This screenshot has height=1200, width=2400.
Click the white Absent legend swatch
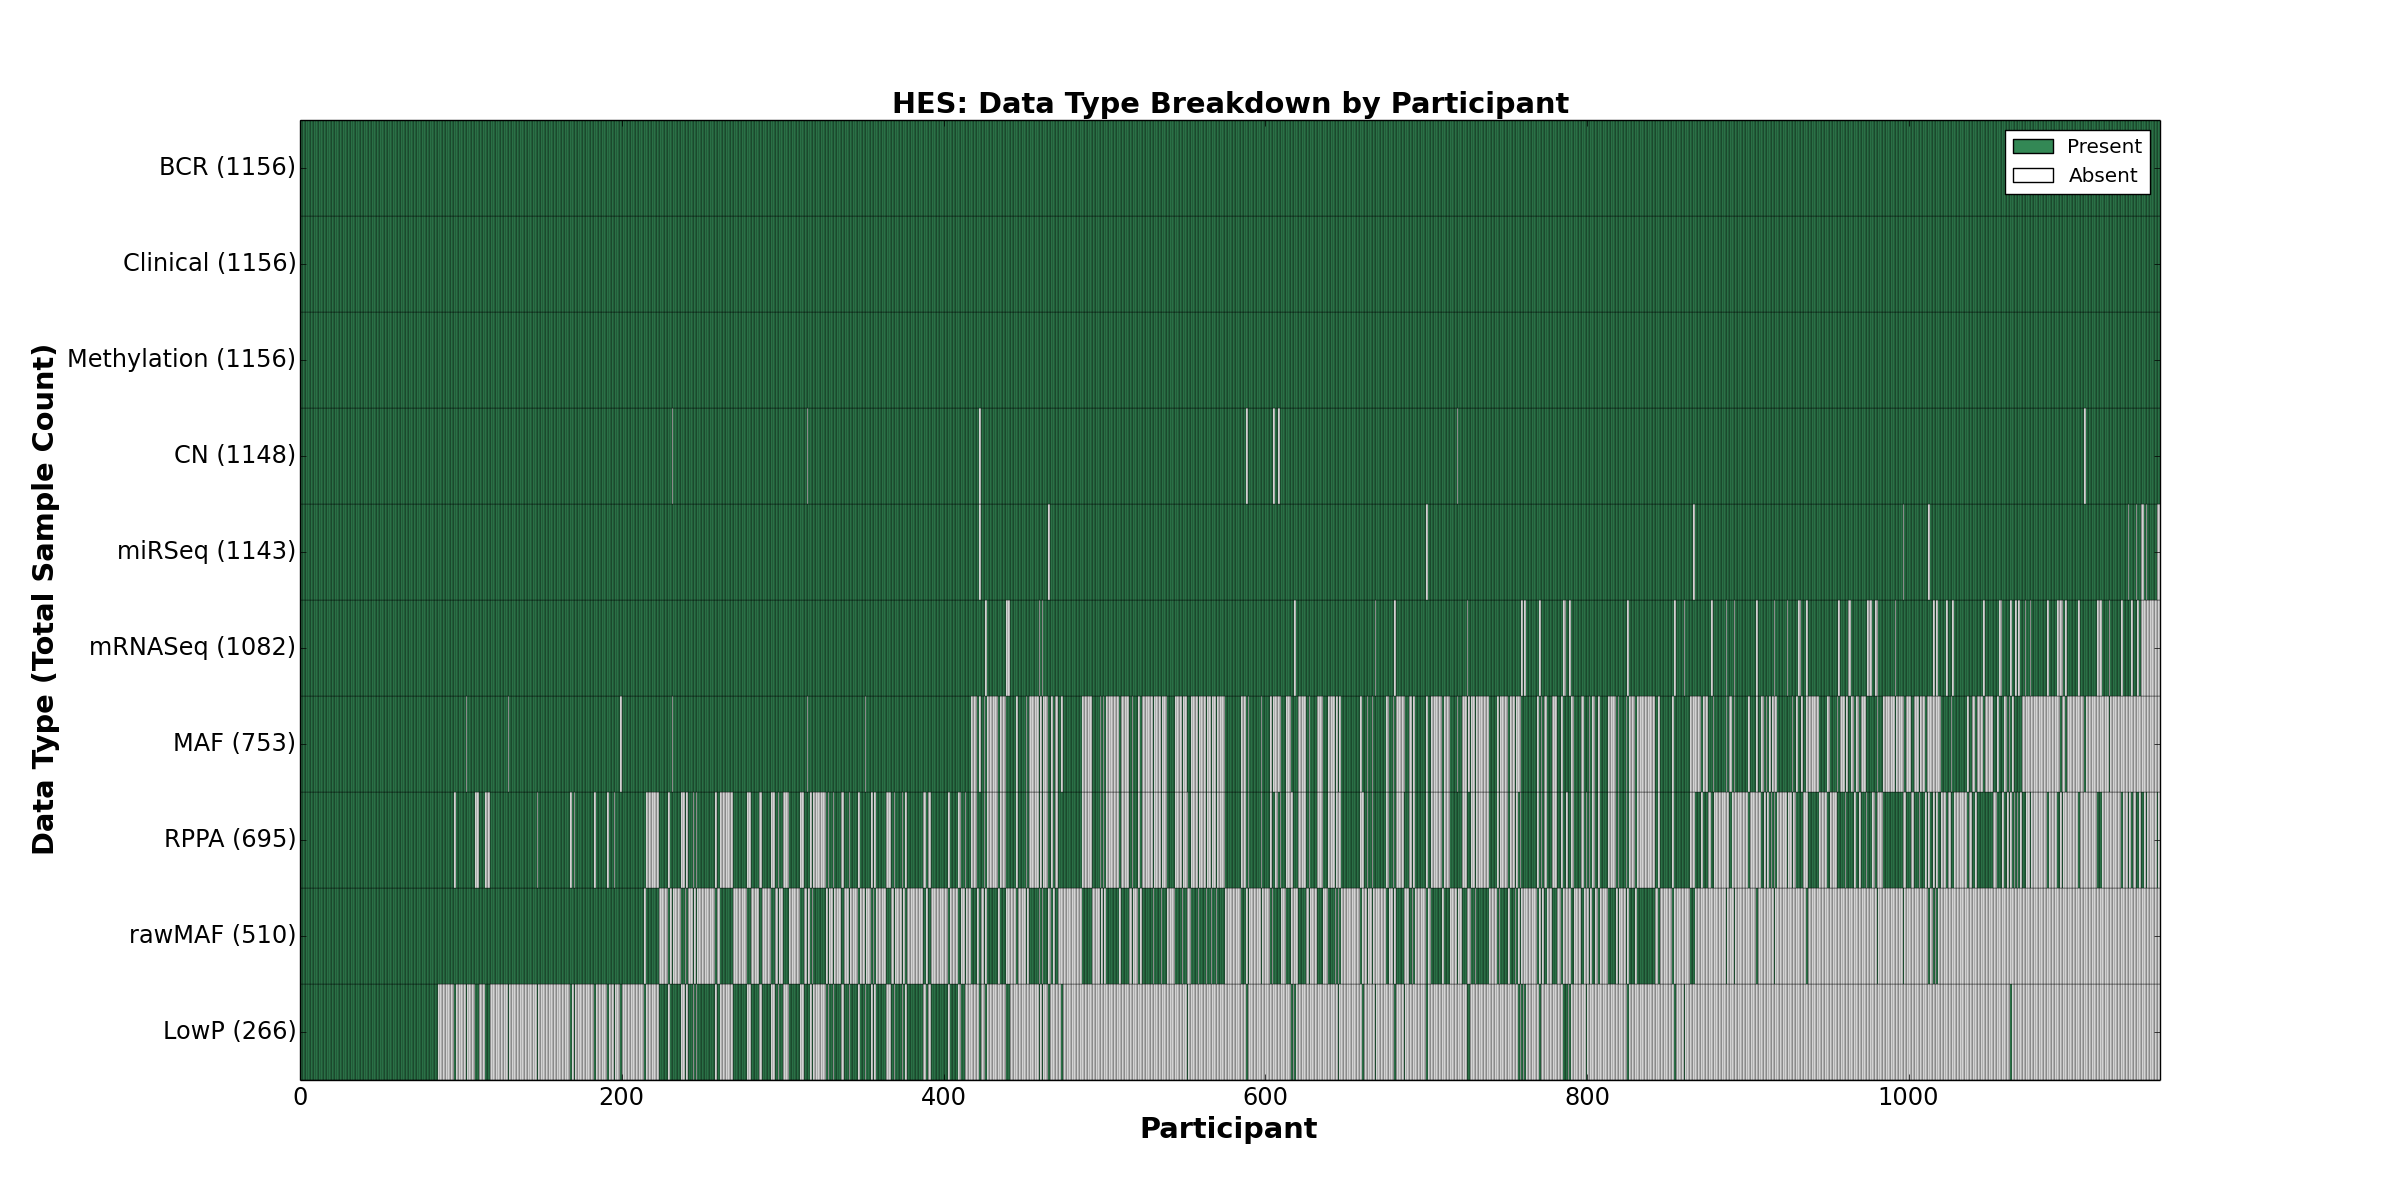(2033, 176)
